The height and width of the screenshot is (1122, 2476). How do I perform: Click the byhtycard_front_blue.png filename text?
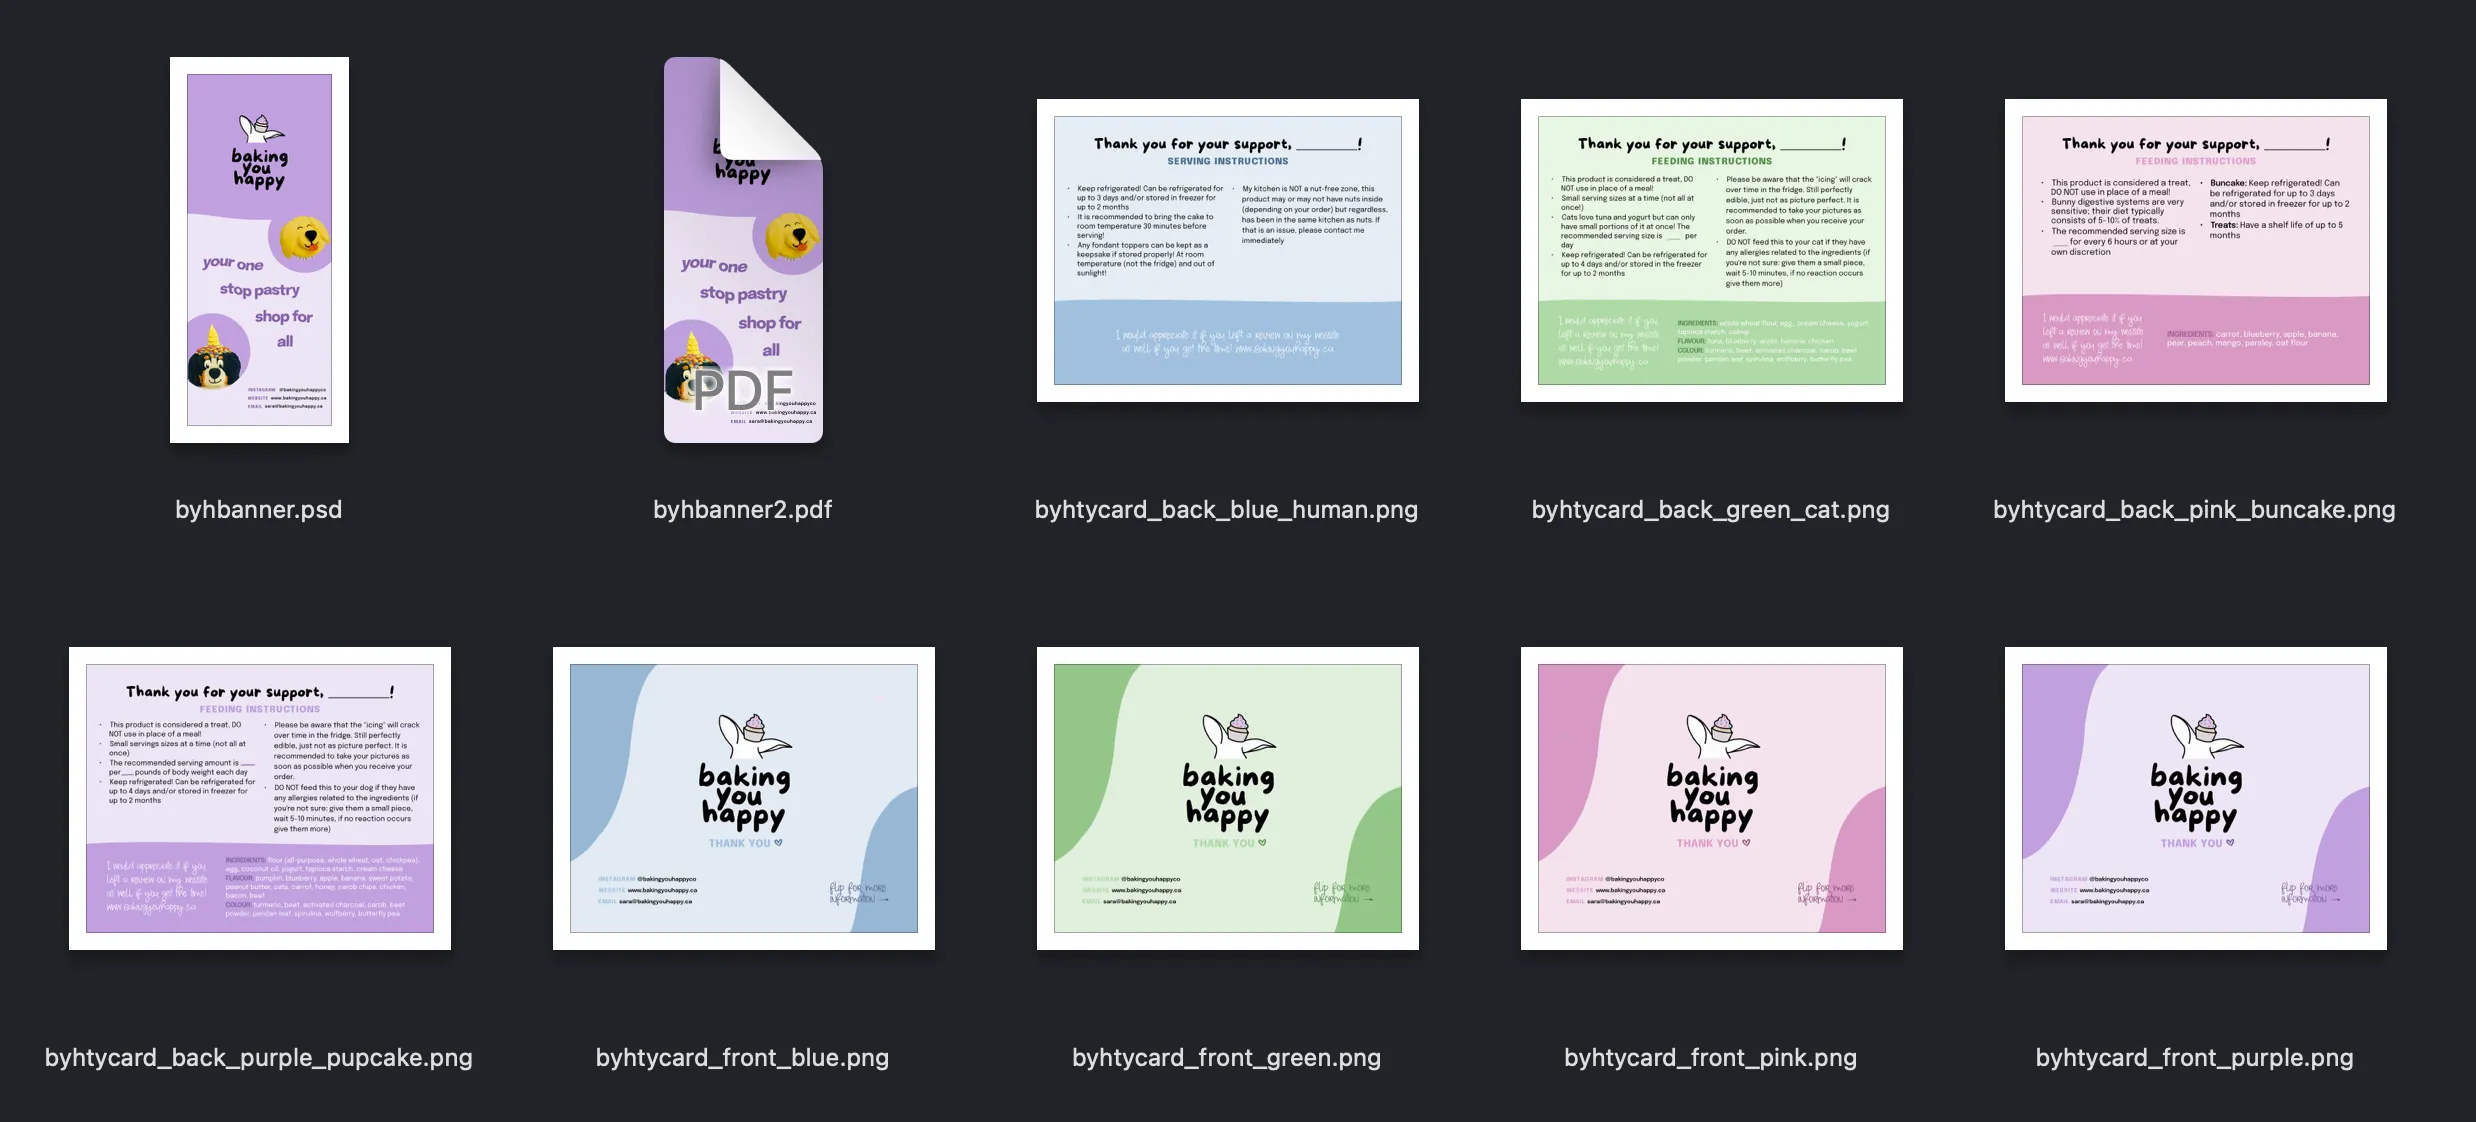point(742,1057)
